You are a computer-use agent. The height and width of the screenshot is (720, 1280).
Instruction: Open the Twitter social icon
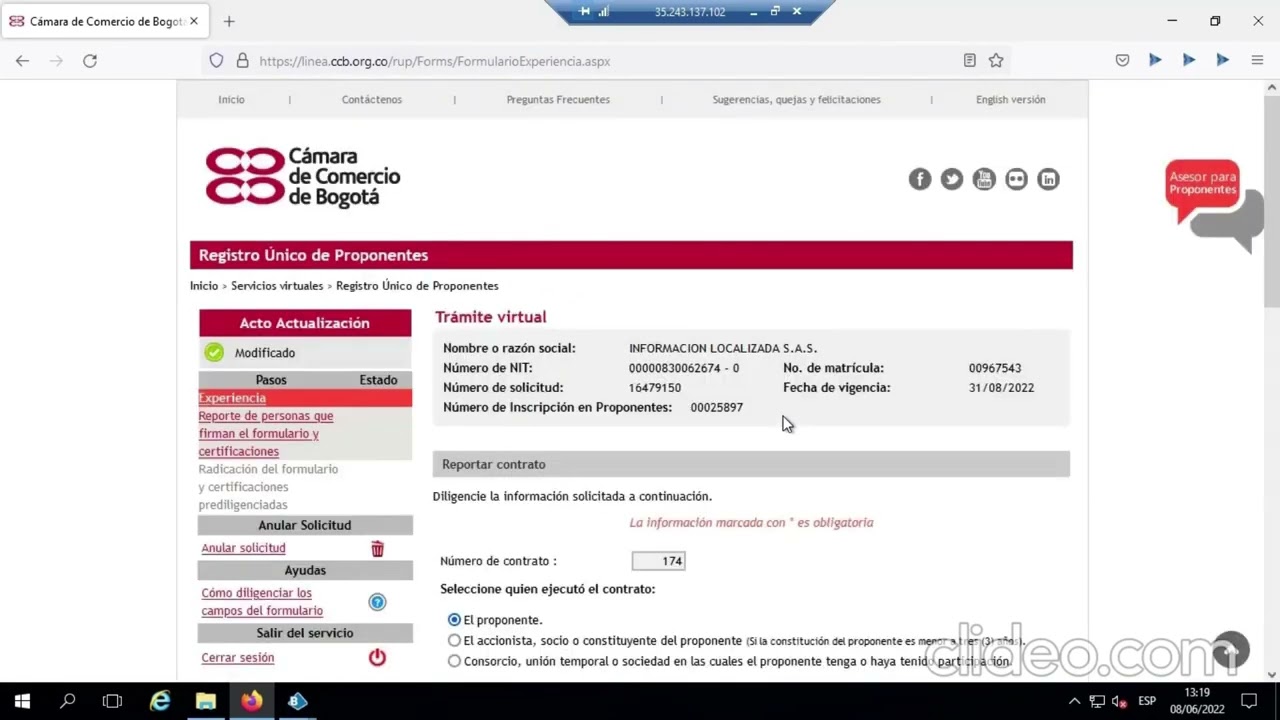point(952,179)
